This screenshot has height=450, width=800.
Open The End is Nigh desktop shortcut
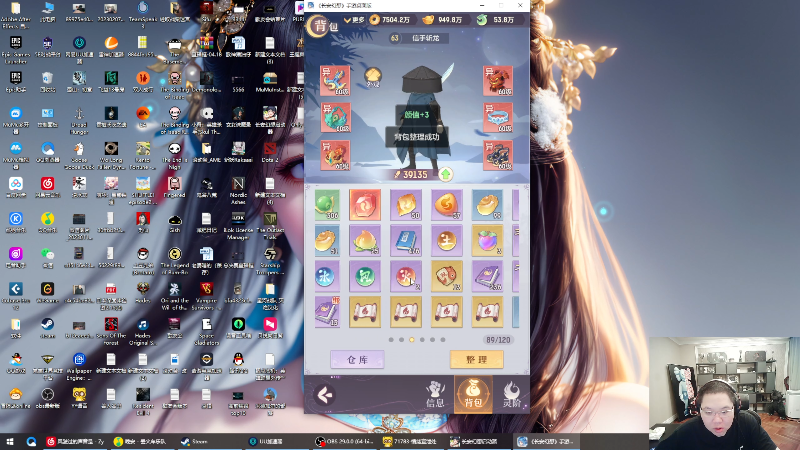[174, 156]
